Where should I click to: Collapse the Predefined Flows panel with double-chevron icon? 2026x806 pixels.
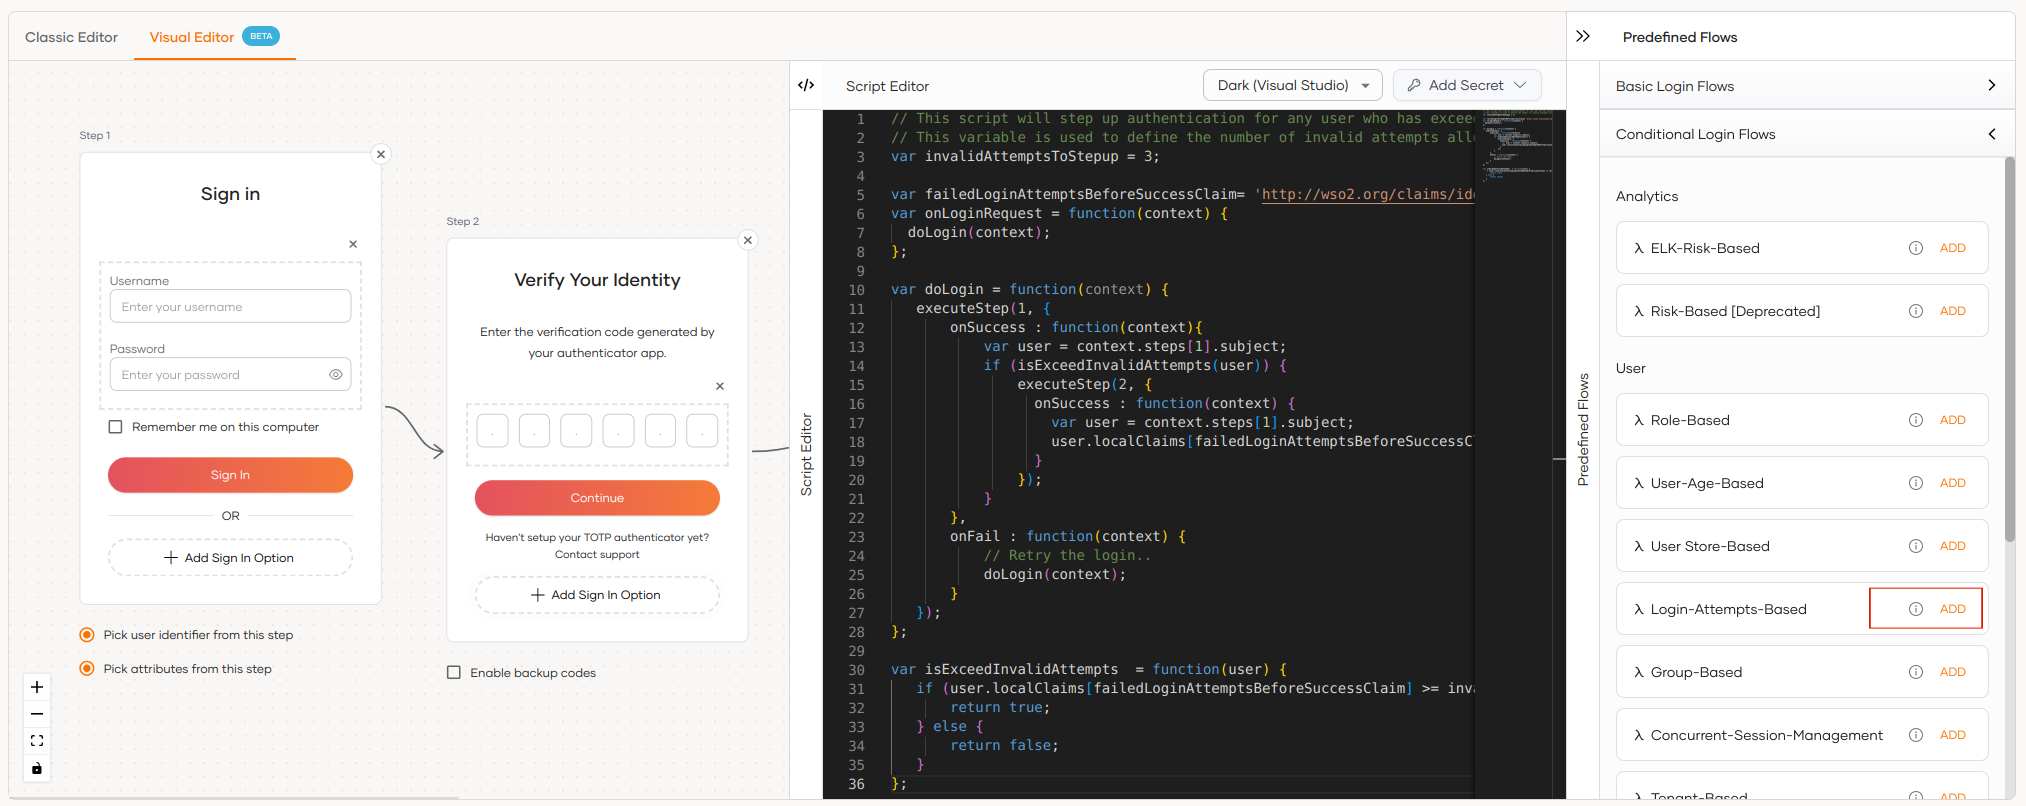tap(1583, 36)
